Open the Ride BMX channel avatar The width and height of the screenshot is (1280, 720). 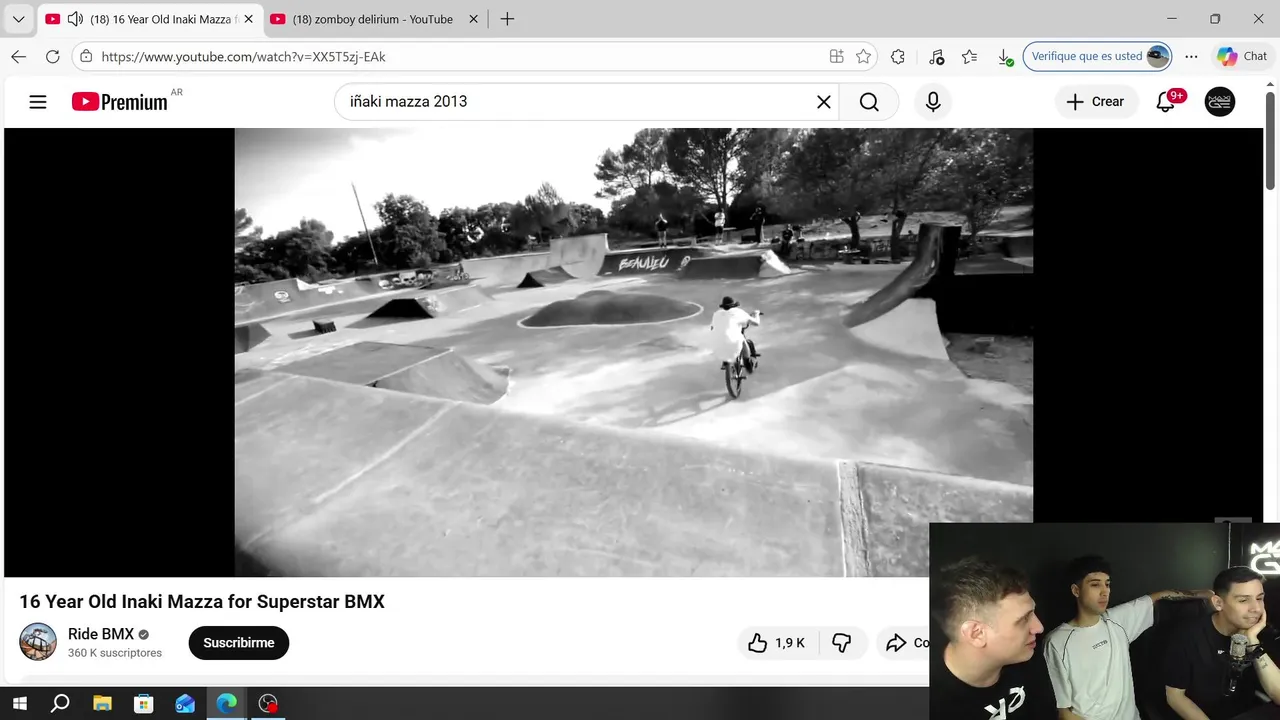38,642
